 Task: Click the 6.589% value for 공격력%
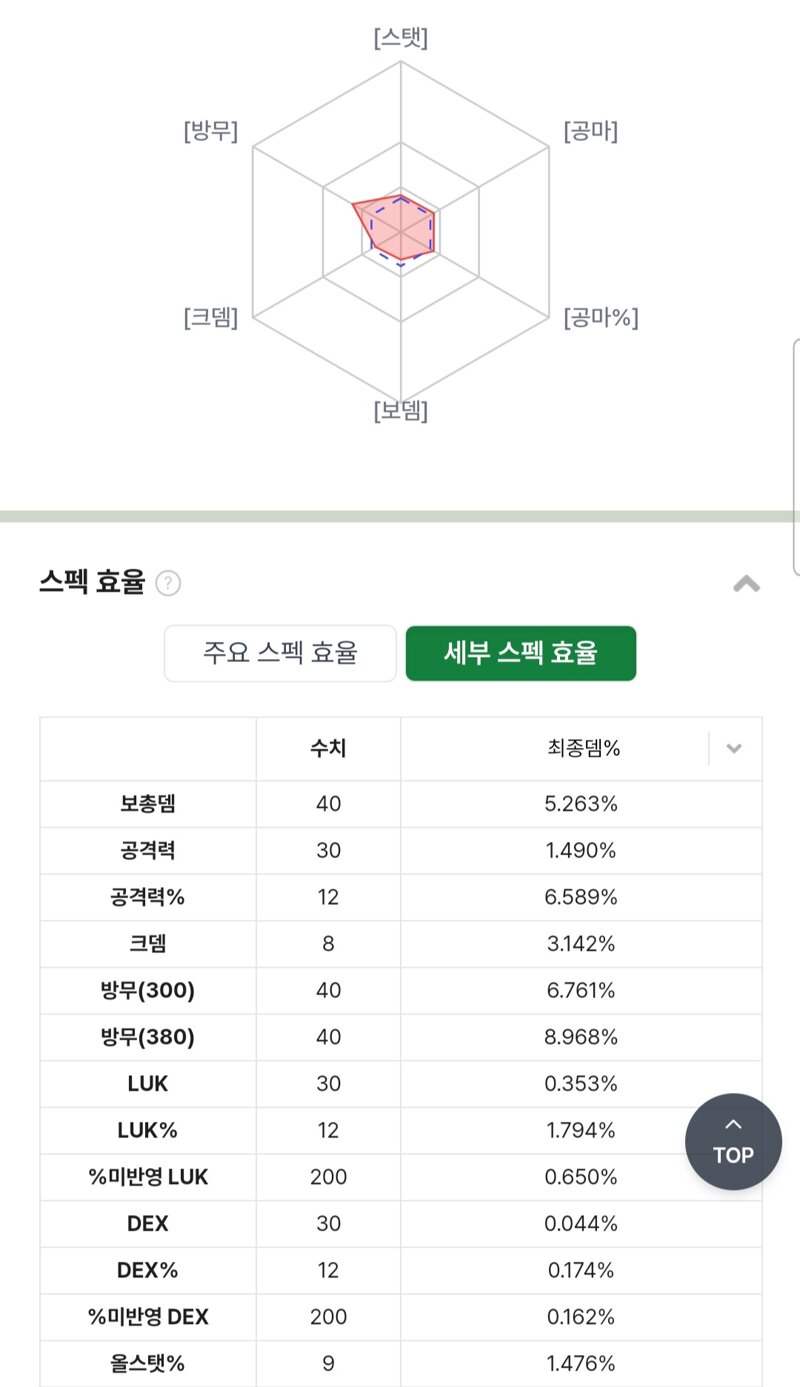581,897
